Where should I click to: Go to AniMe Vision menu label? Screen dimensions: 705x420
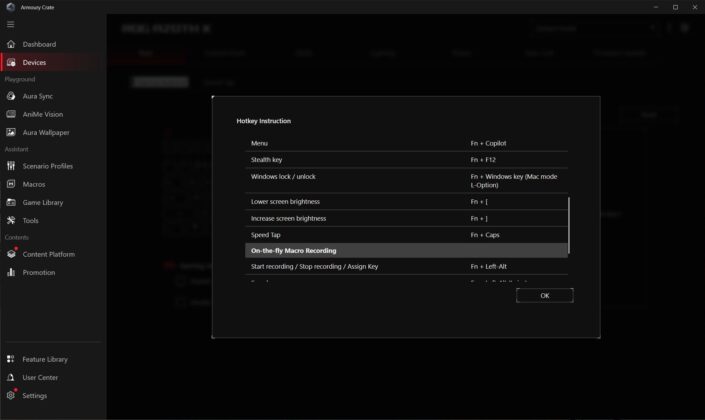pos(43,114)
